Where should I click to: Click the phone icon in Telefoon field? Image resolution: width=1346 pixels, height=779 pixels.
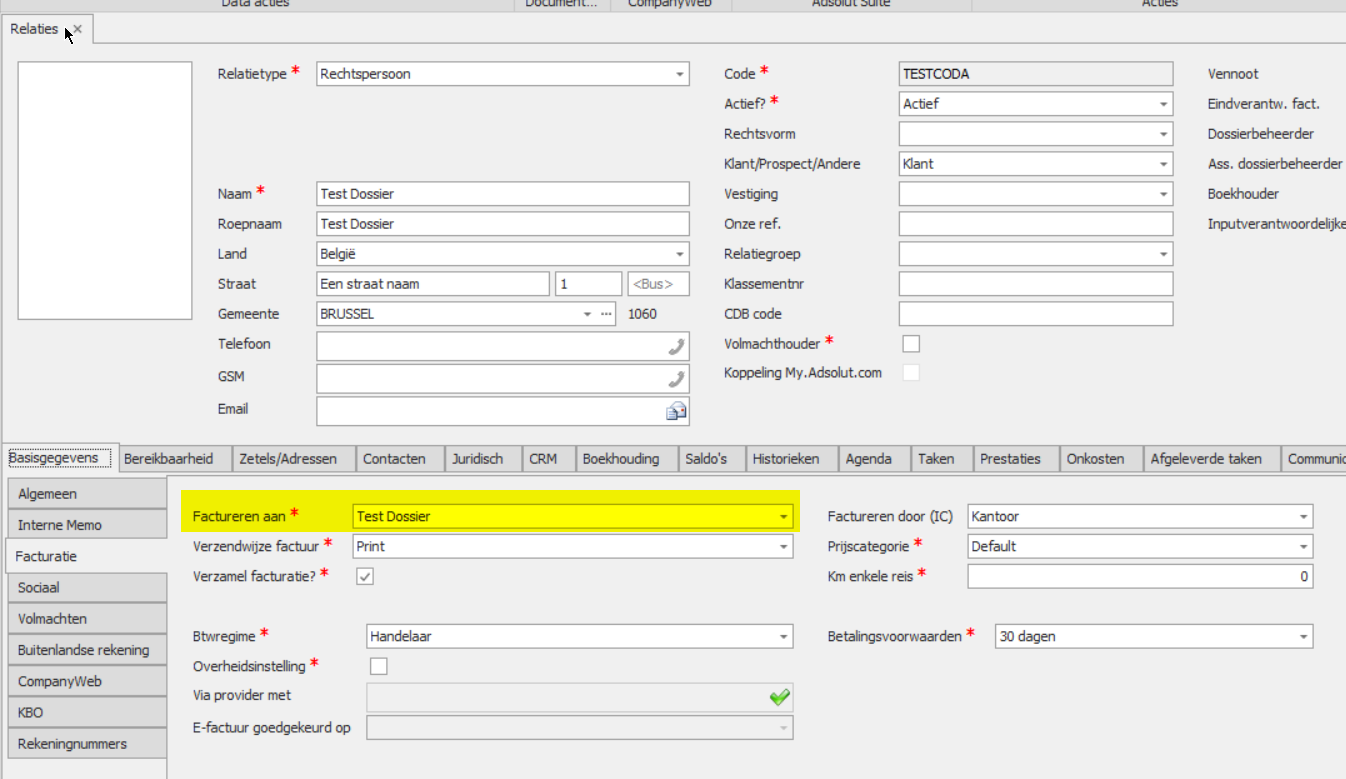pyautogui.click(x=677, y=347)
